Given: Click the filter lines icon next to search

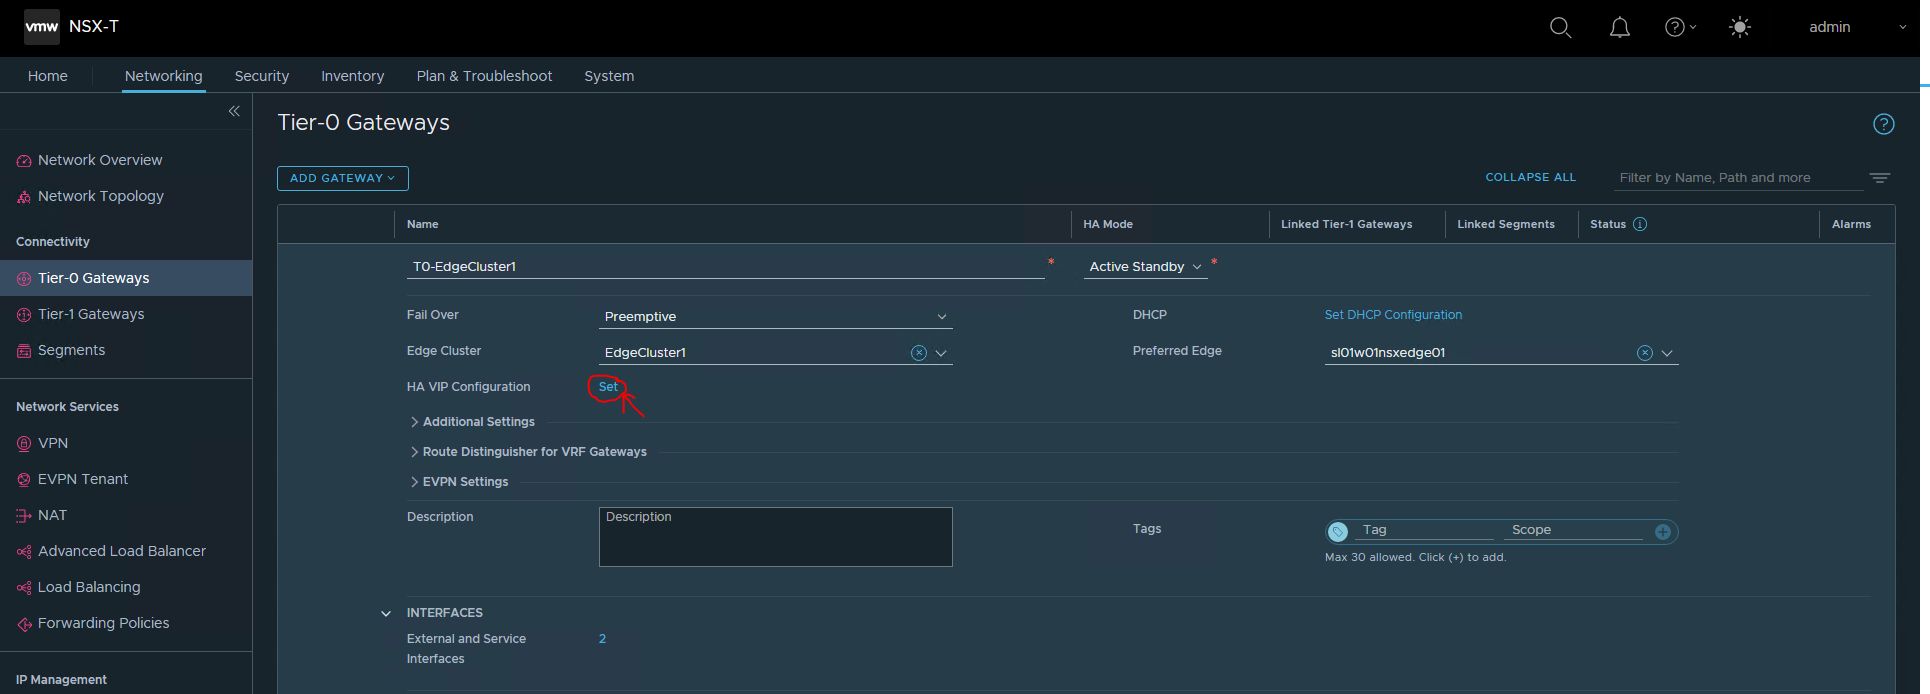Looking at the screenshot, I should click(1880, 178).
